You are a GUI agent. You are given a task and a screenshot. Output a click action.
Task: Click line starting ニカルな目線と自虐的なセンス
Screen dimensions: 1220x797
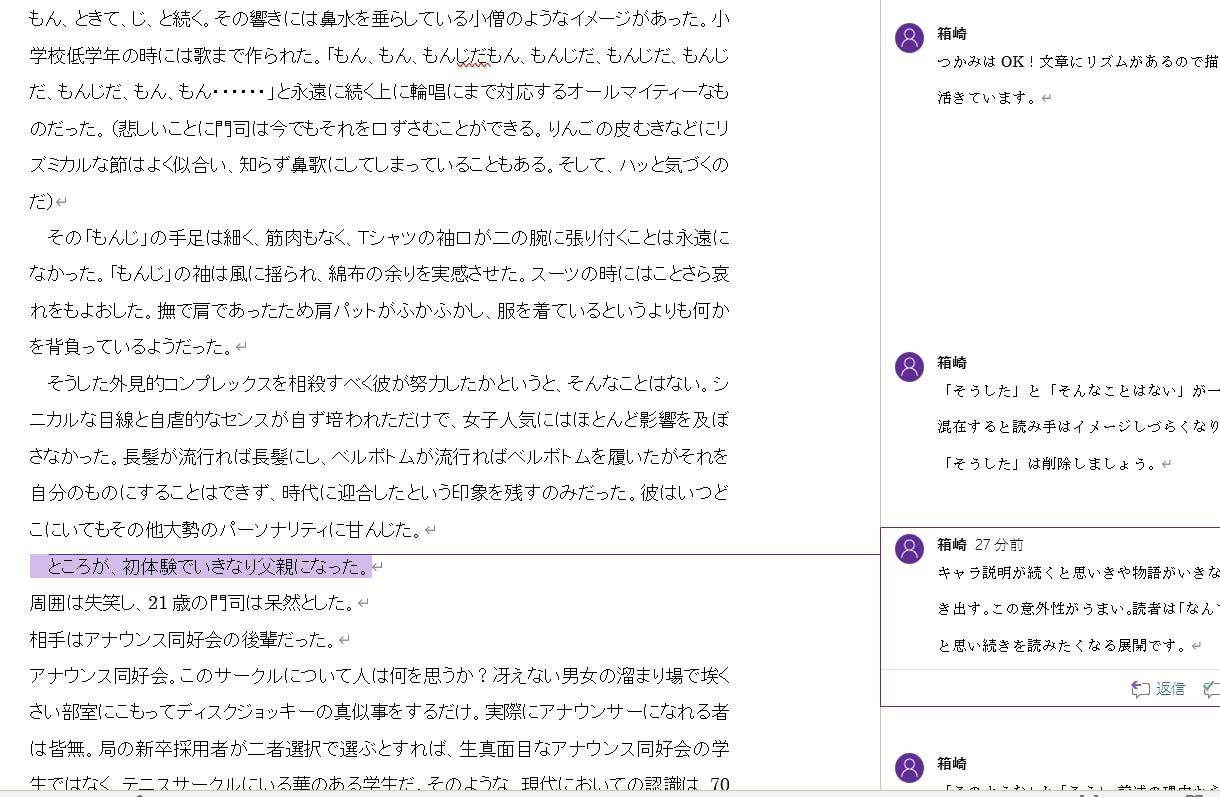coord(379,420)
